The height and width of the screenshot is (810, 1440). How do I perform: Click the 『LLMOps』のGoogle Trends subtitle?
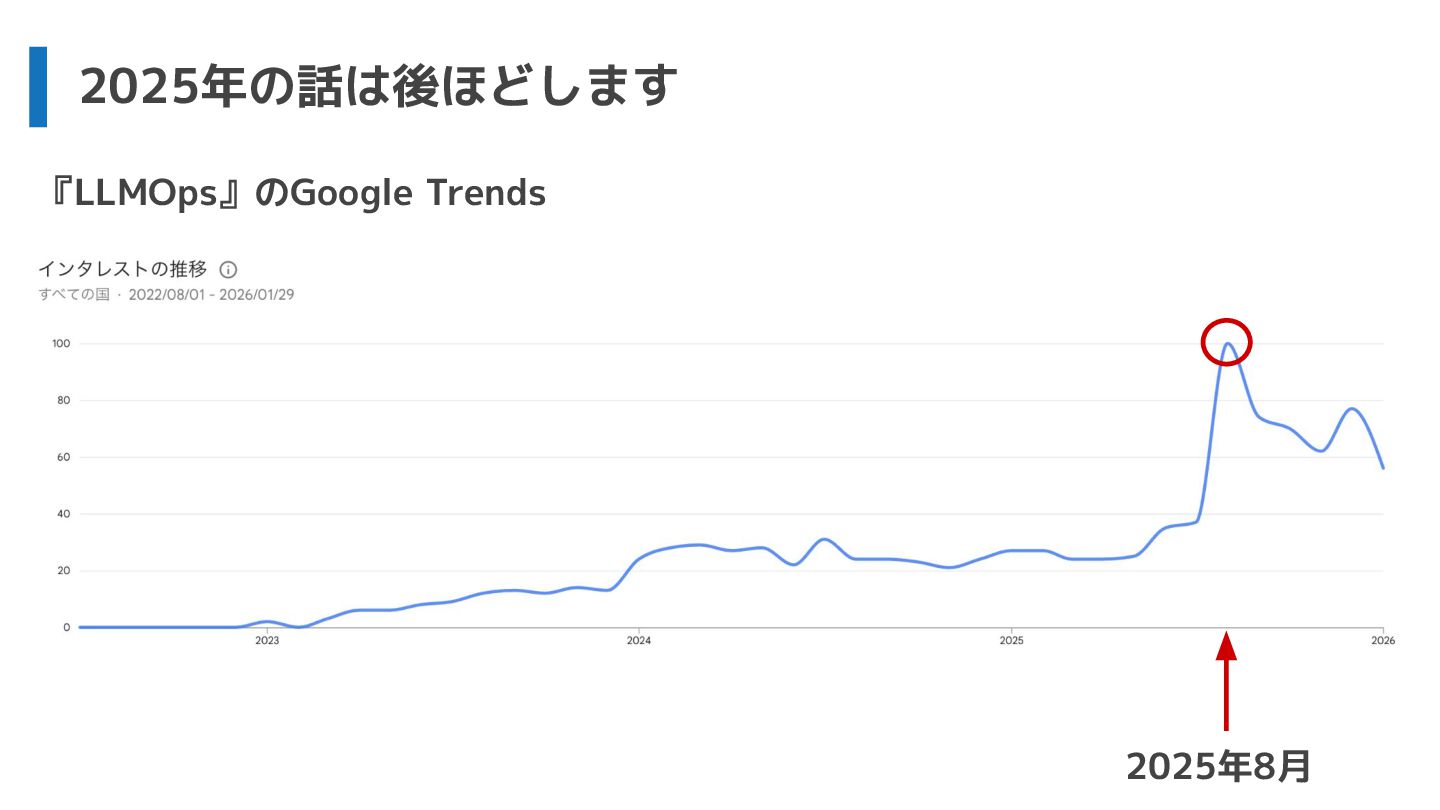(x=296, y=192)
